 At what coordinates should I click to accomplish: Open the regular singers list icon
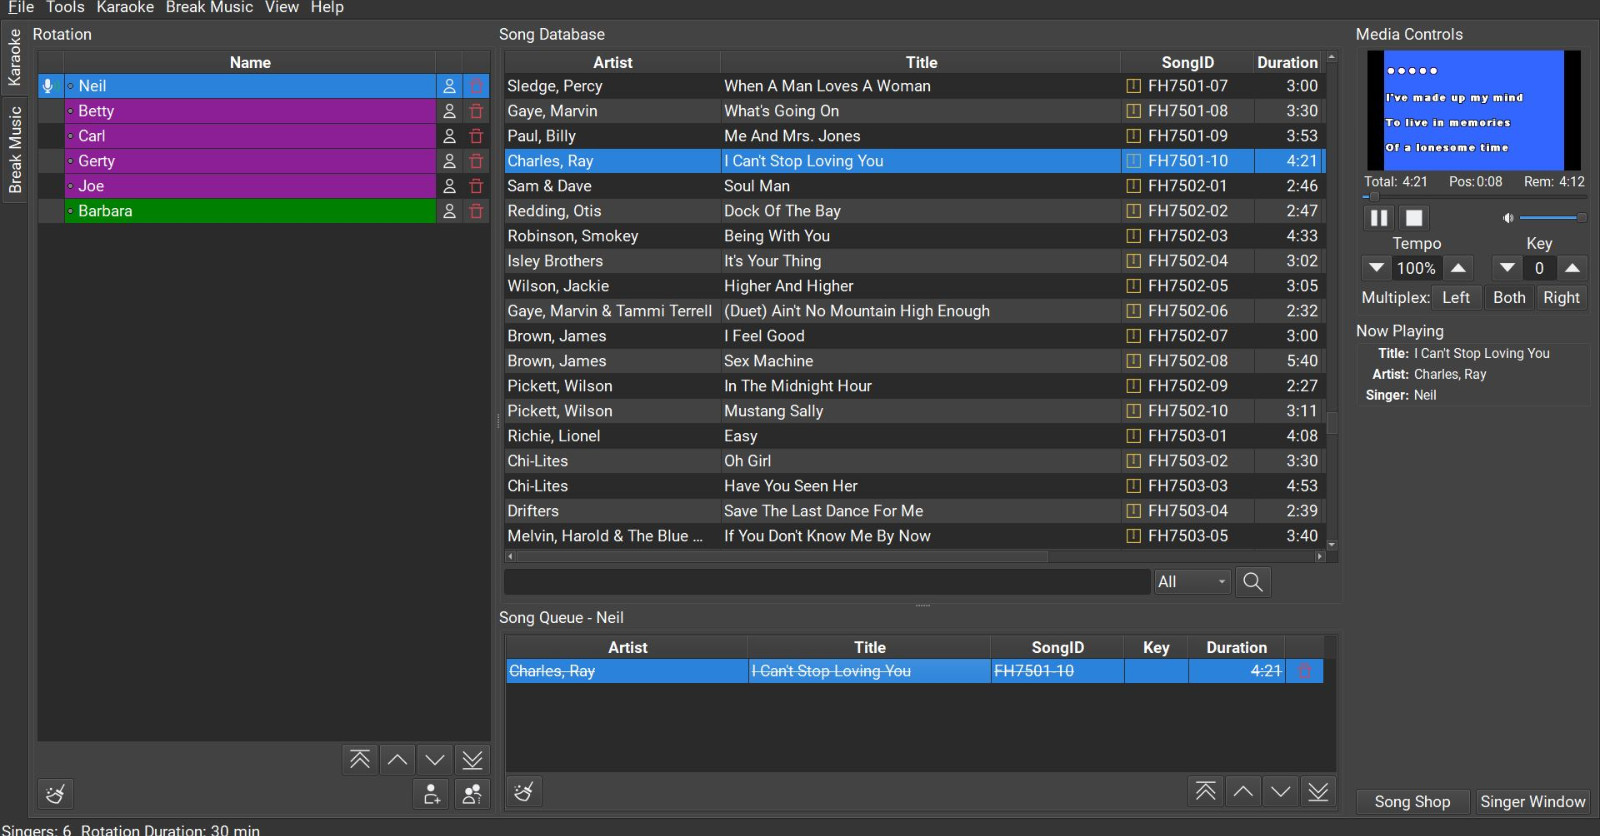click(472, 794)
